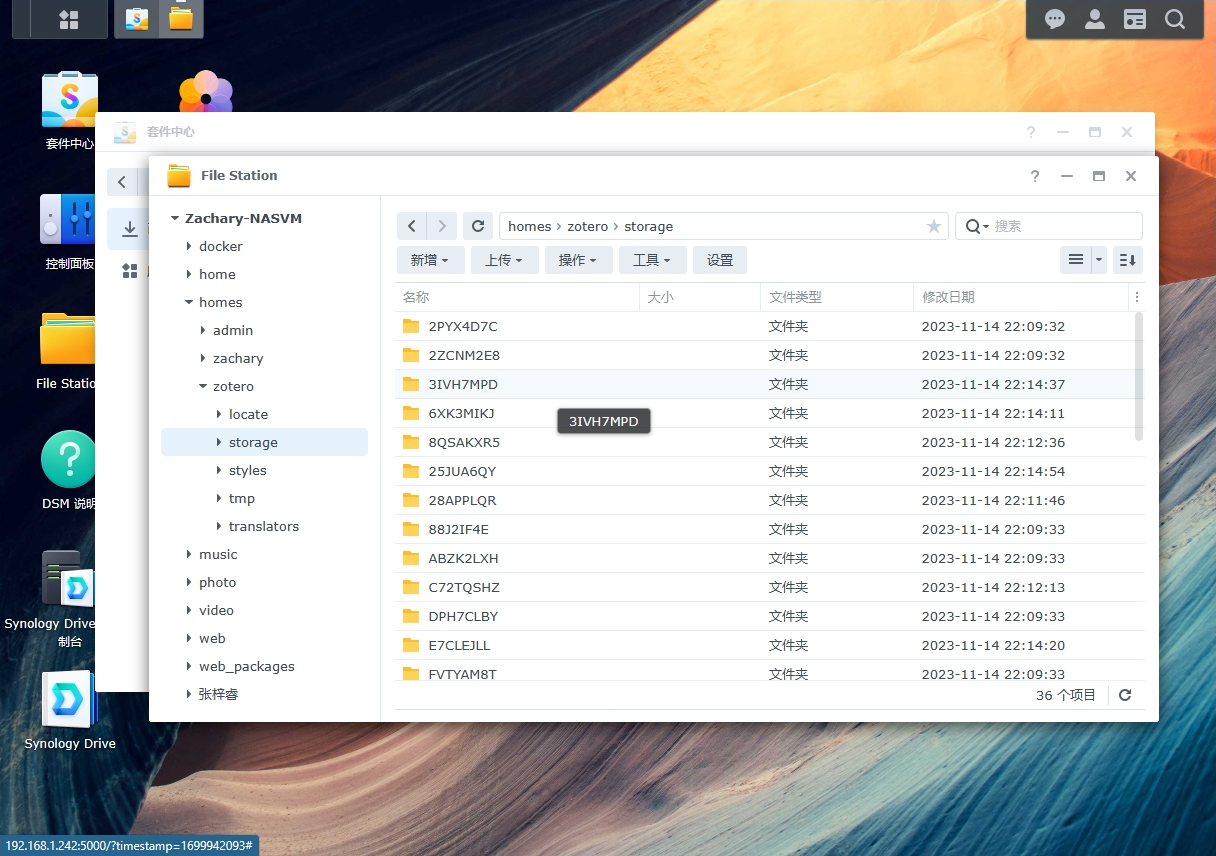Open the 操作 dropdown menu
Image resolution: width=1216 pixels, height=856 pixels.
pyautogui.click(x=578, y=260)
